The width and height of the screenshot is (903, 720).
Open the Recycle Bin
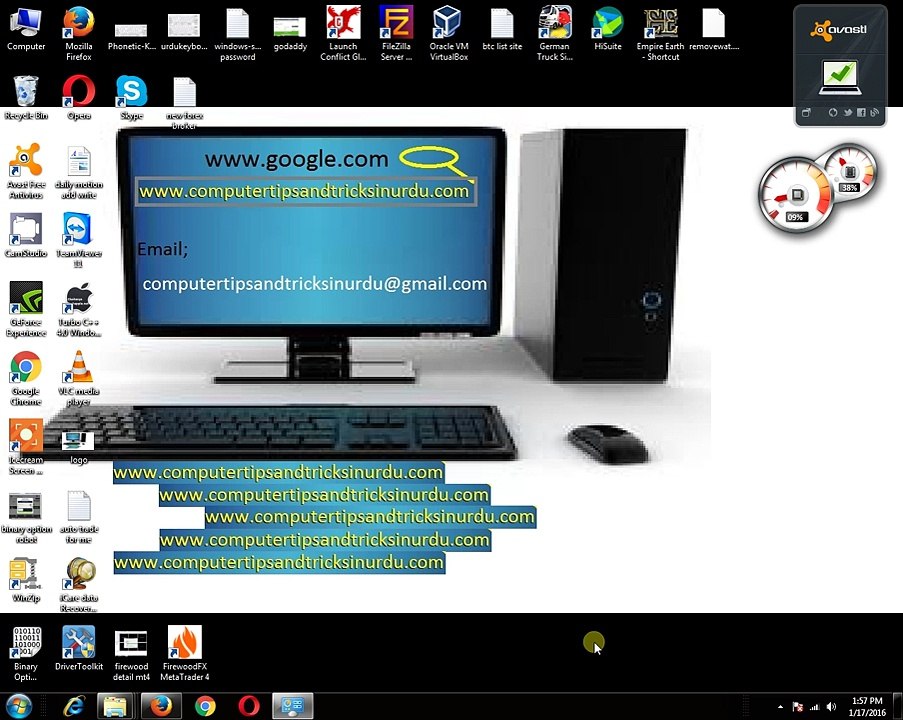pyautogui.click(x=26, y=98)
